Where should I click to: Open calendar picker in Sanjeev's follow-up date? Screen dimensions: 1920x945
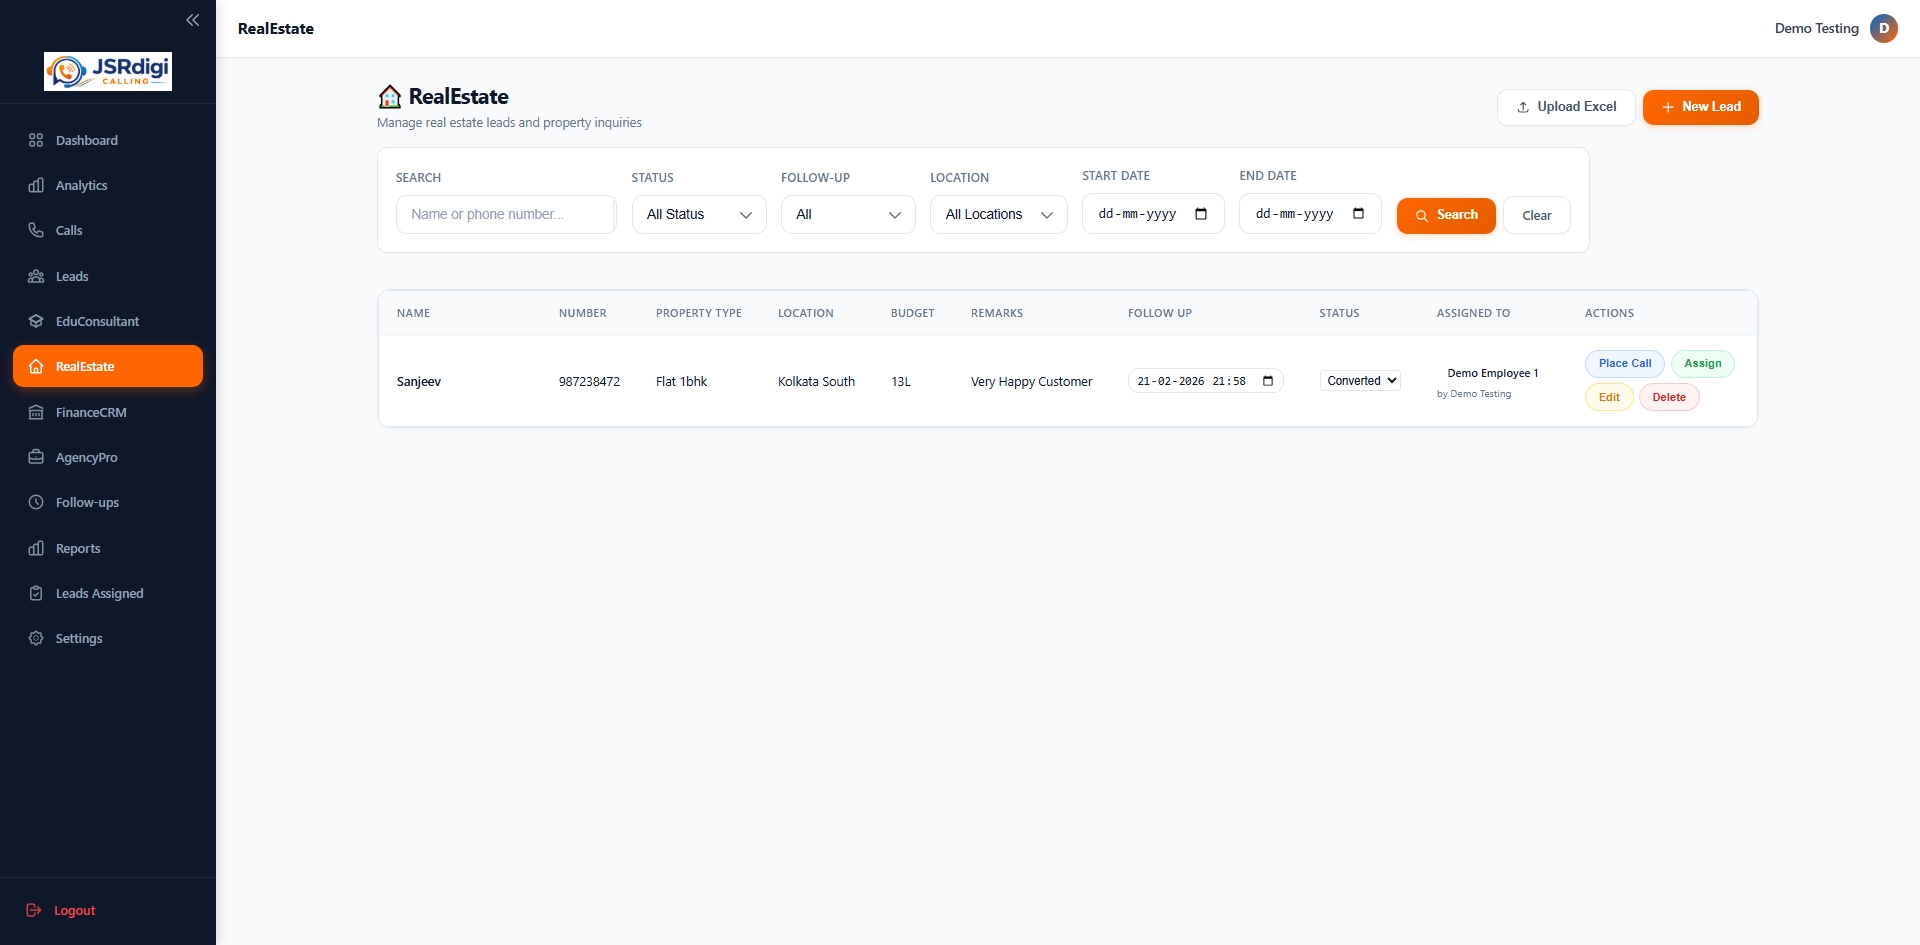(1268, 381)
